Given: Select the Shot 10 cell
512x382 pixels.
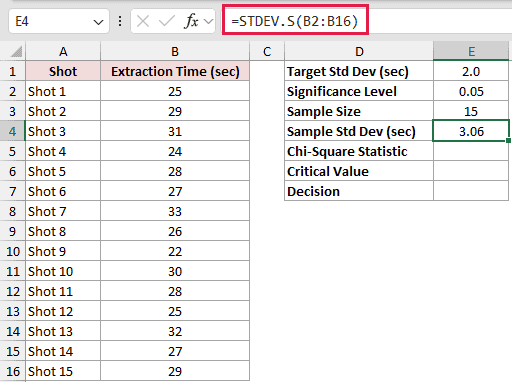Looking at the screenshot, I should point(63,271).
